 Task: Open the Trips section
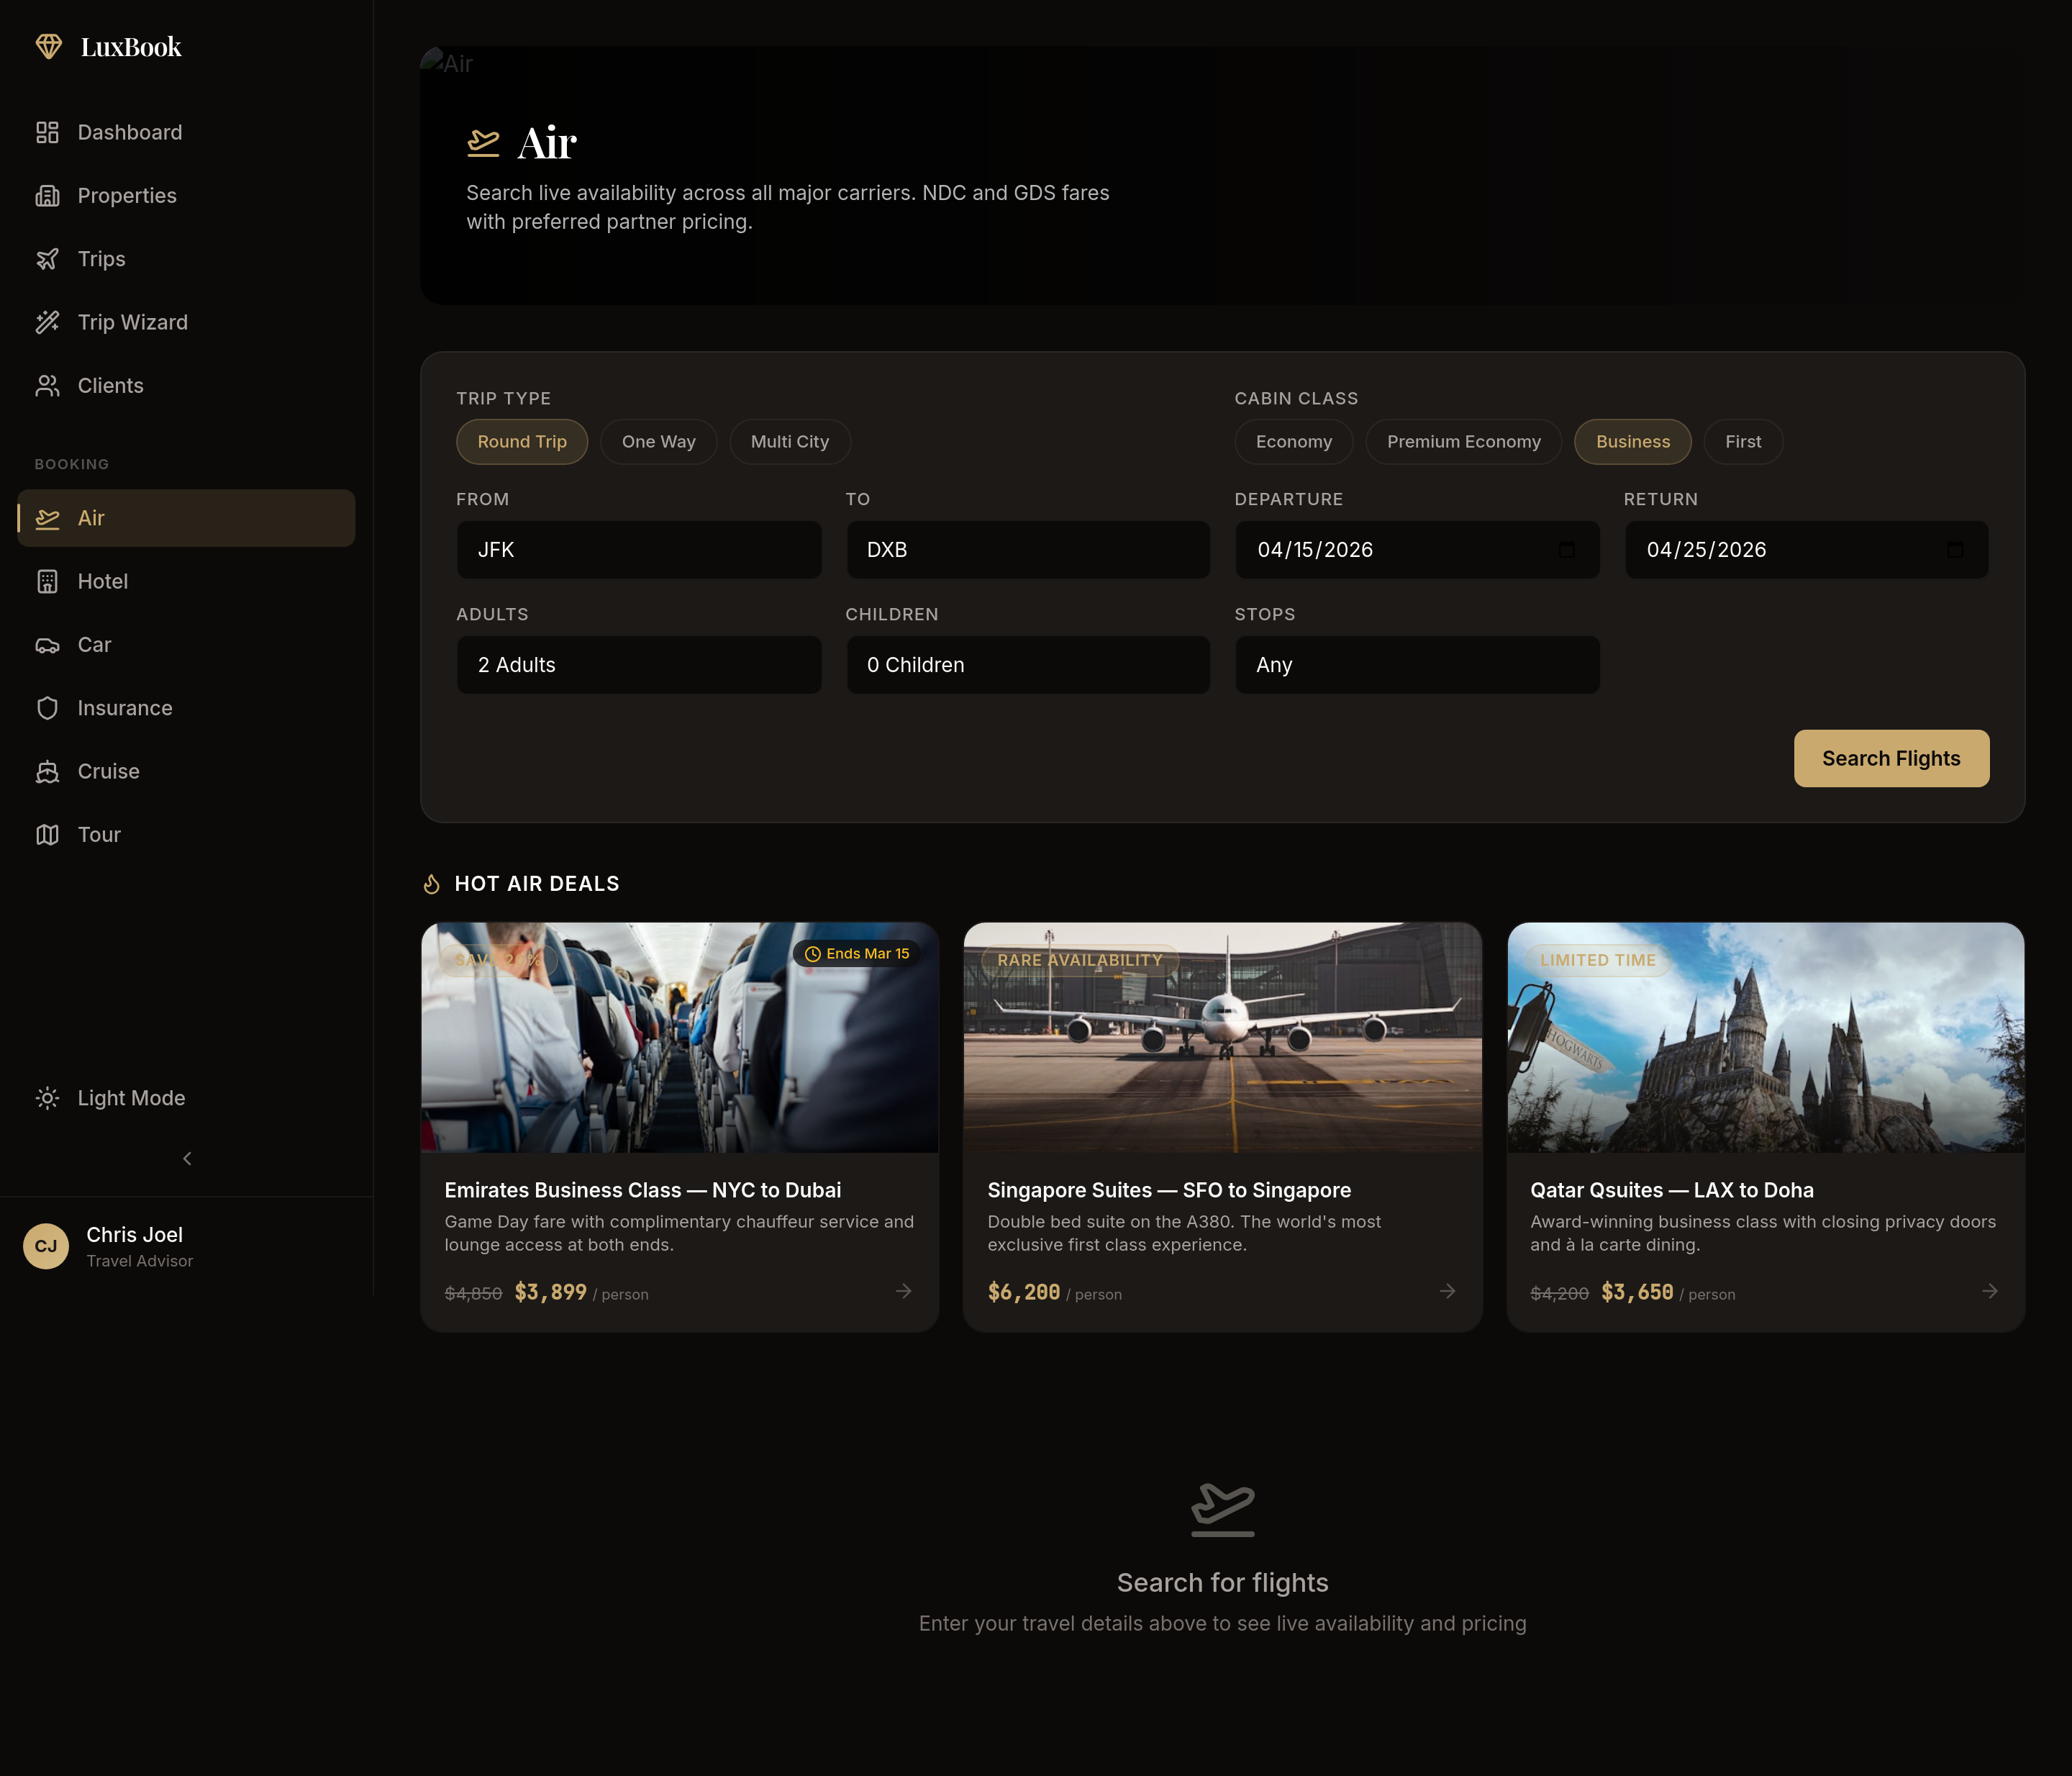pyautogui.click(x=101, y=258)
